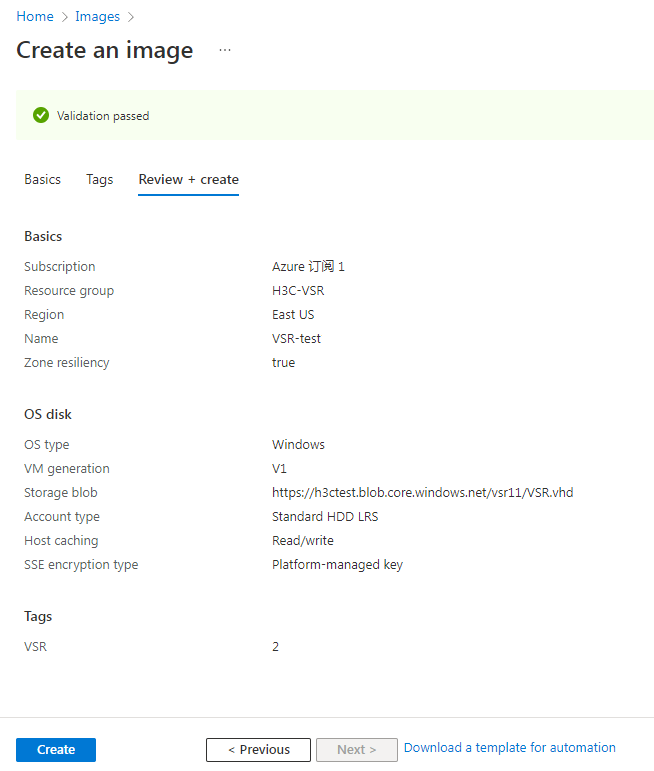The height and width of the screenshot is (771, 654).
Task: Select the Standard HDD LRS value
Action: point(325,517)
